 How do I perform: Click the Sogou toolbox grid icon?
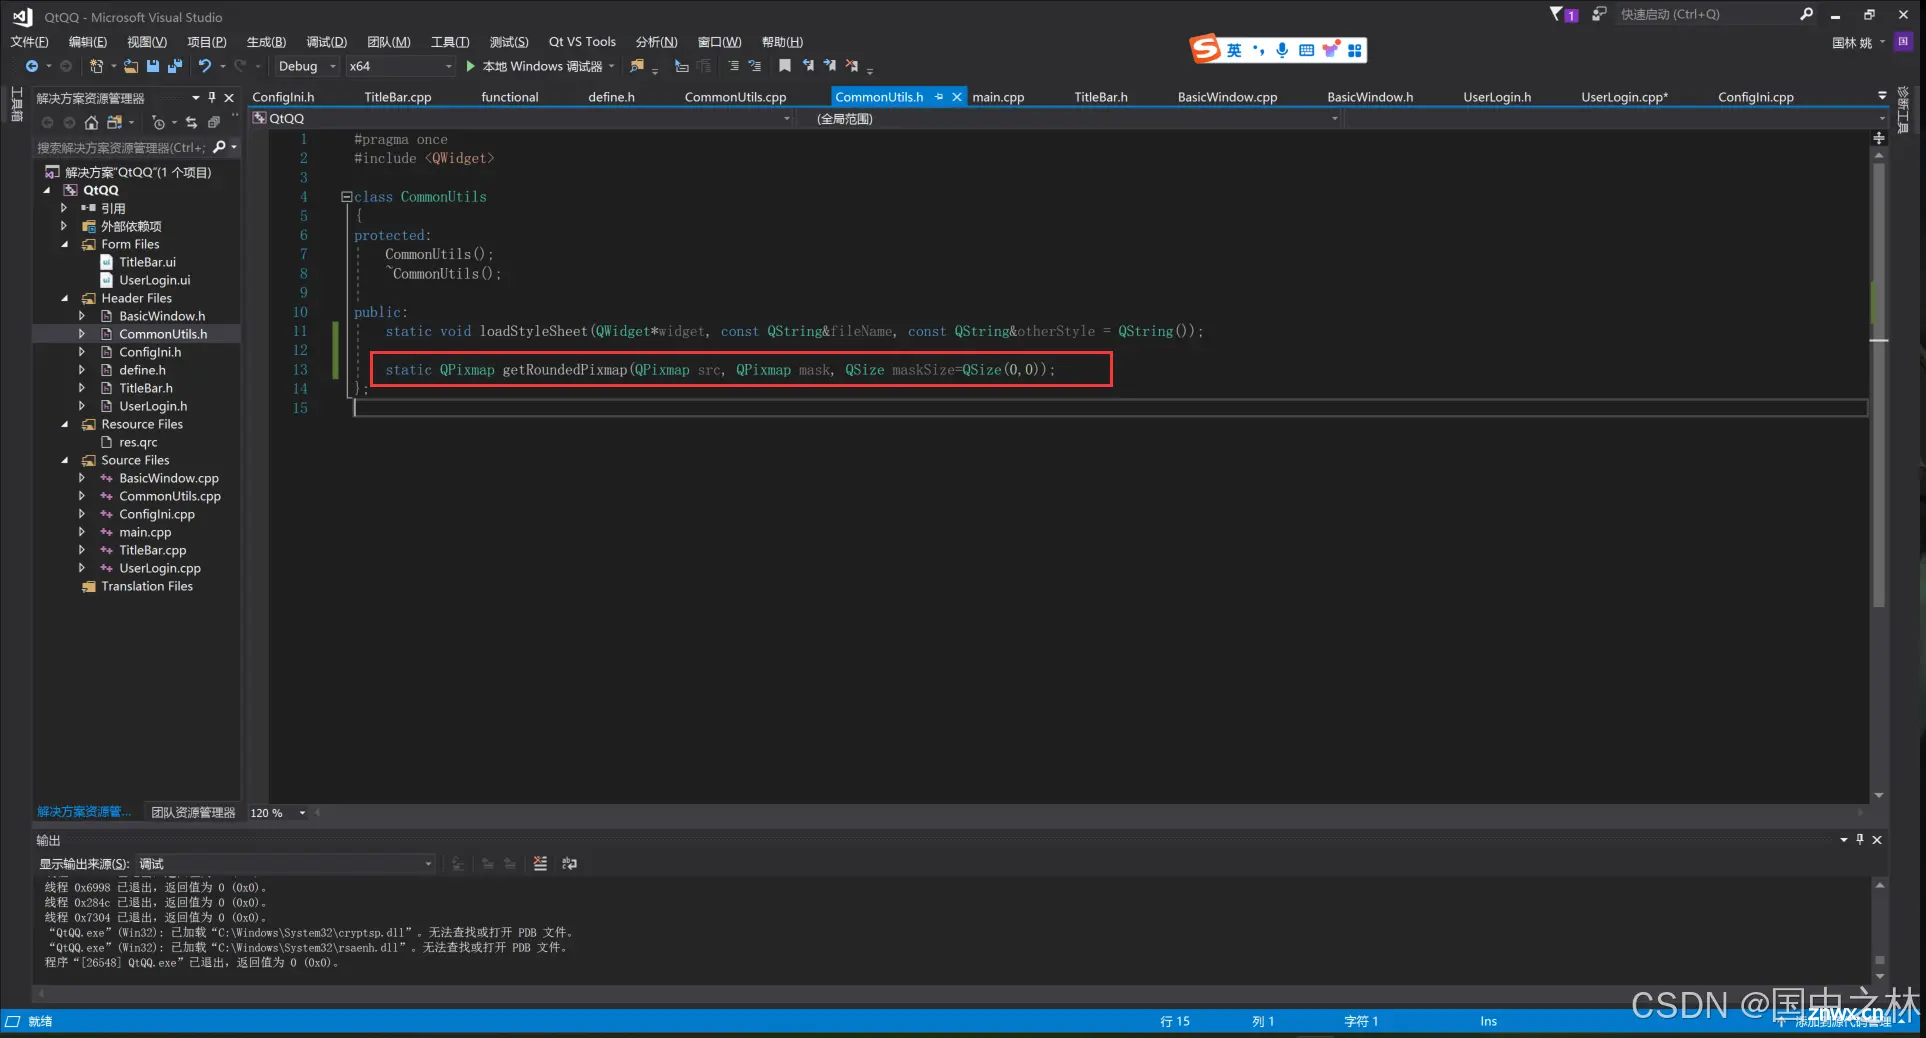point(1355,50)
